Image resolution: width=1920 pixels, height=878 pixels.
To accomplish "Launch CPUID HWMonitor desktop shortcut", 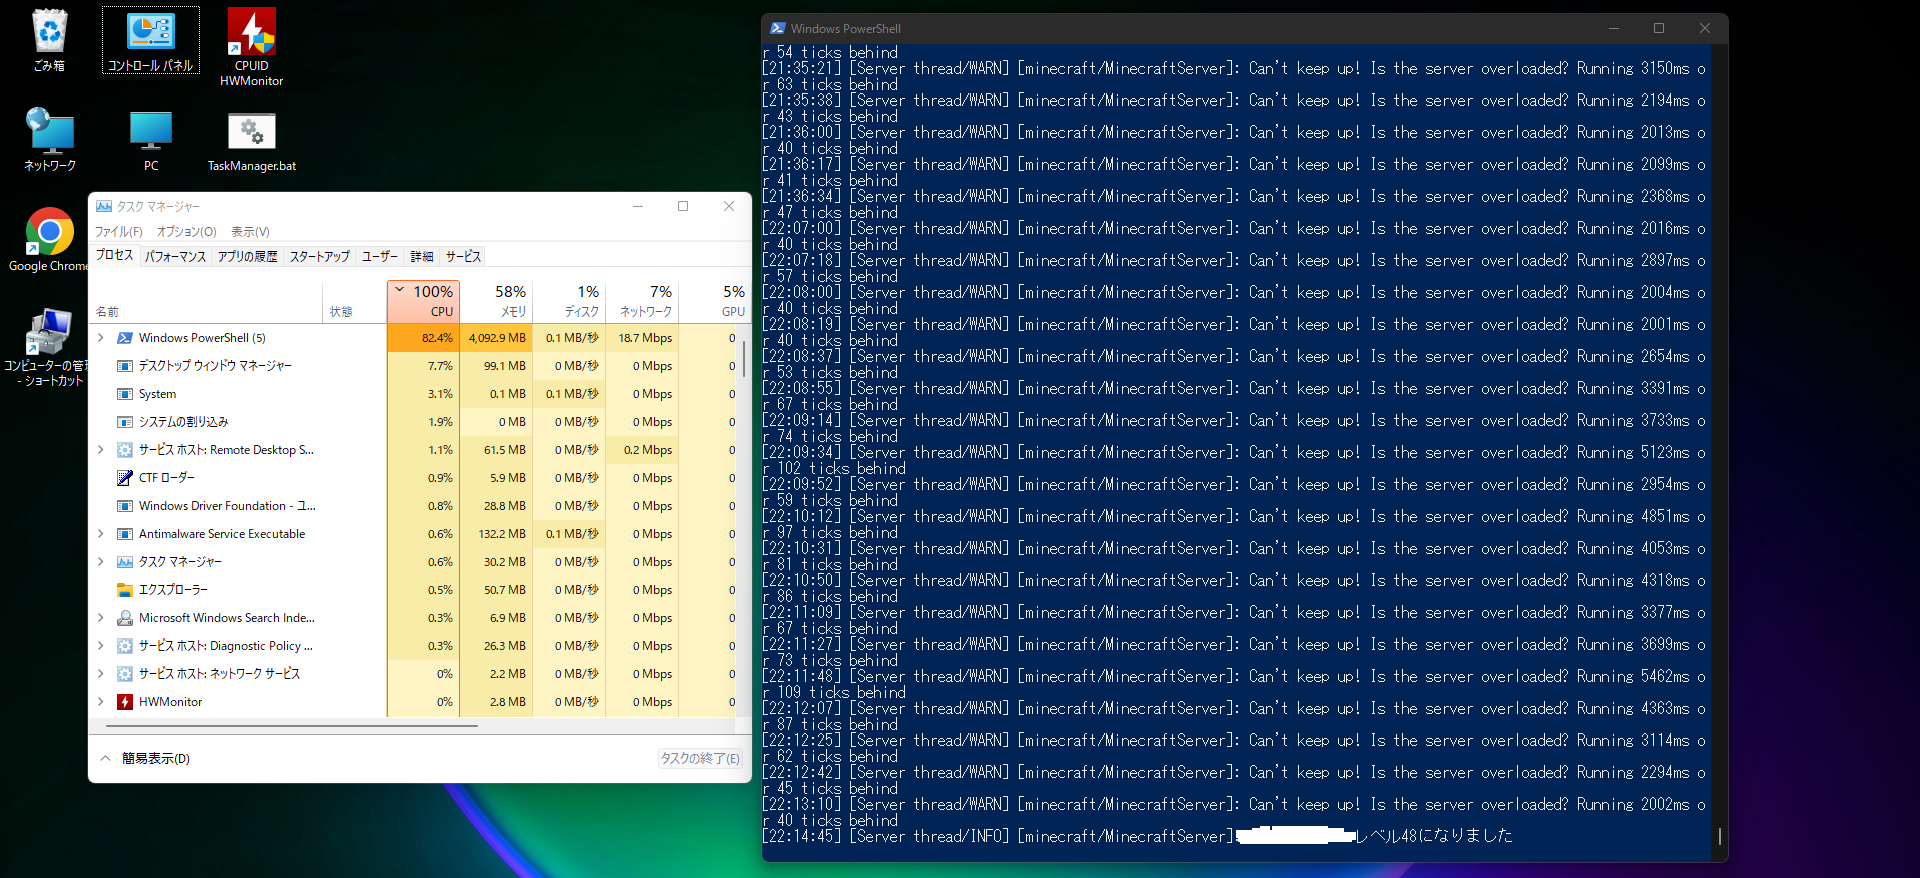I will (x=251, y=46).
